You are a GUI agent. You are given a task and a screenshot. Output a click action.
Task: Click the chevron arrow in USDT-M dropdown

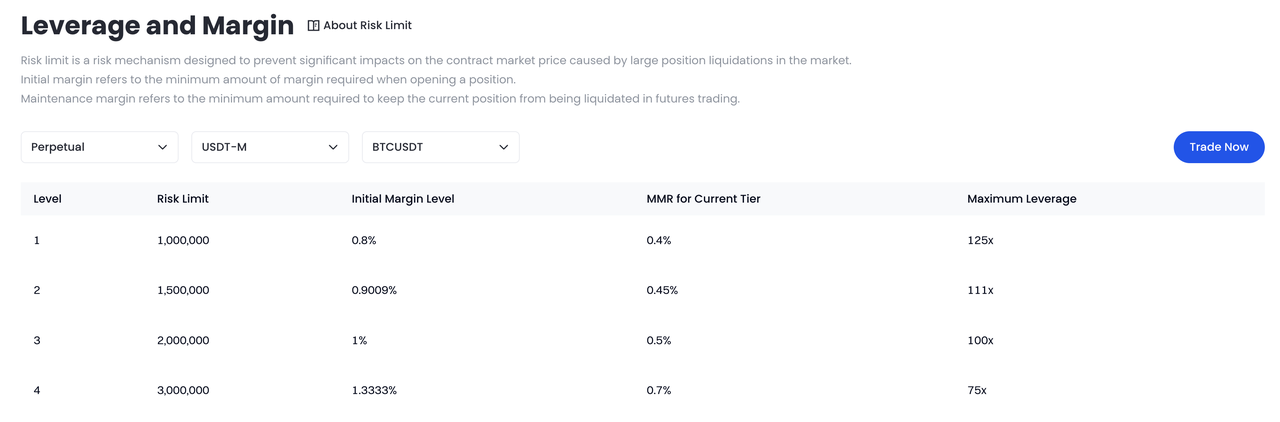333,147
